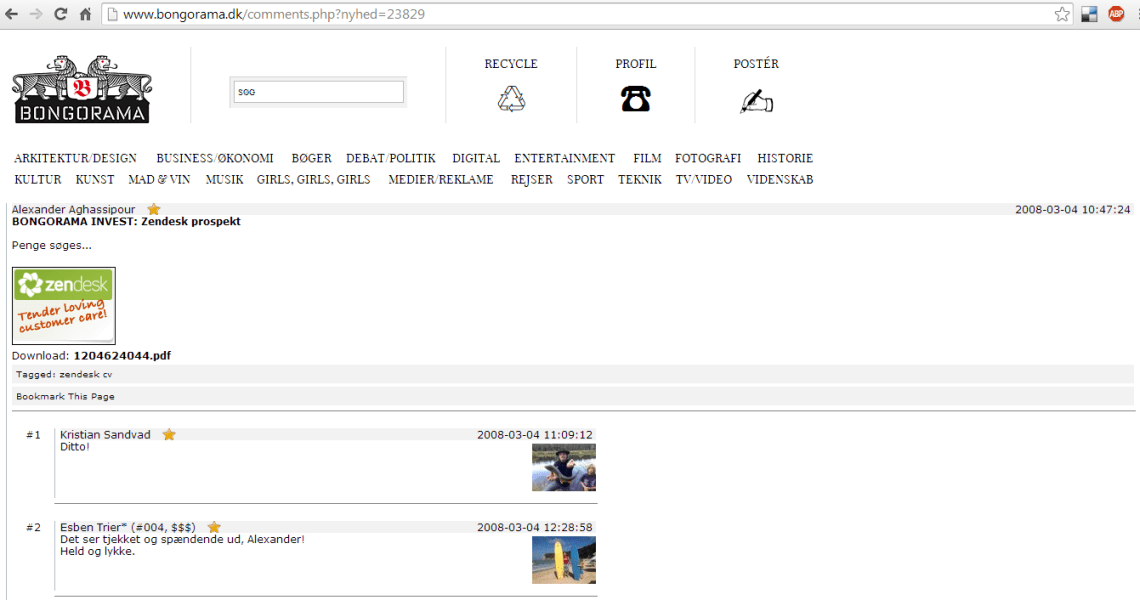The width and height of the screenshot is (1140, 600).
Task: Go to the GIRLS, GIRLS, GIRLS section
Action: (313, 179)
